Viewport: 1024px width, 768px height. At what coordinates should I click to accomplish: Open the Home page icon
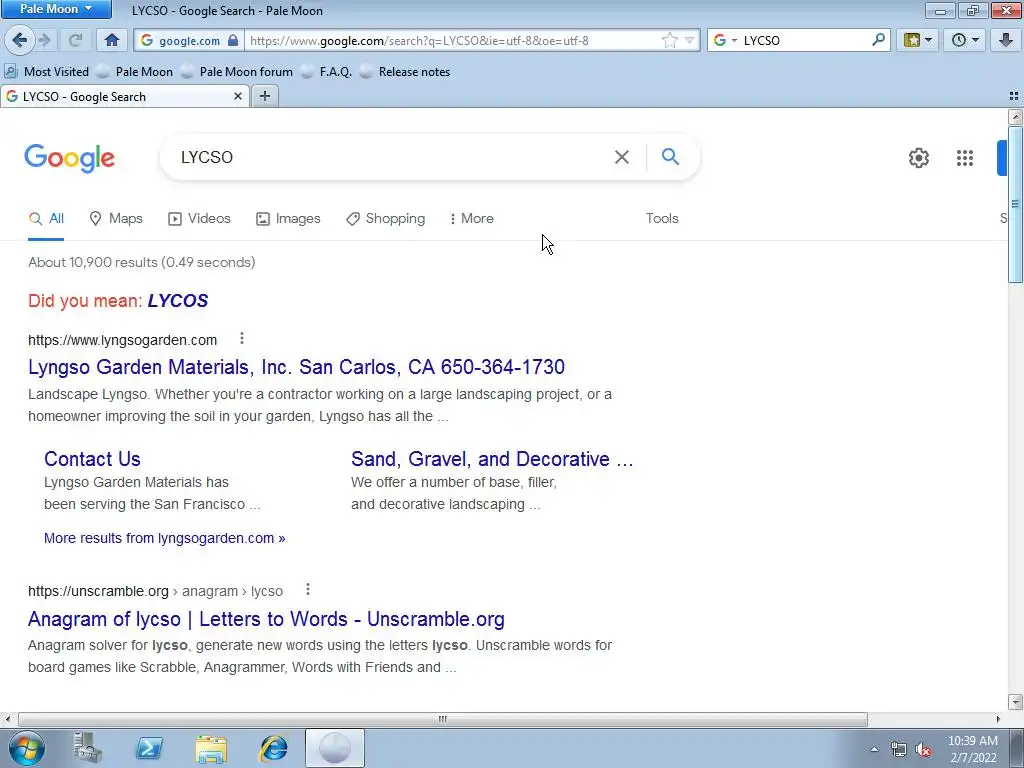112,40
